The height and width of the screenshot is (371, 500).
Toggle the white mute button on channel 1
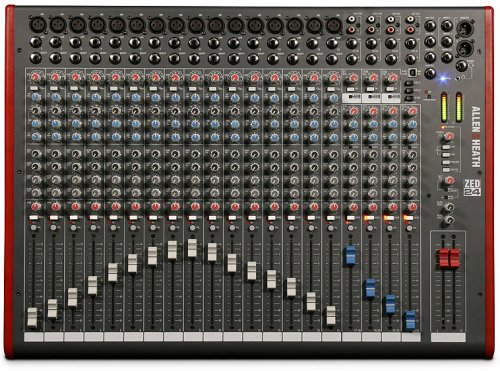pyautogui.click(x=33, y=217)
